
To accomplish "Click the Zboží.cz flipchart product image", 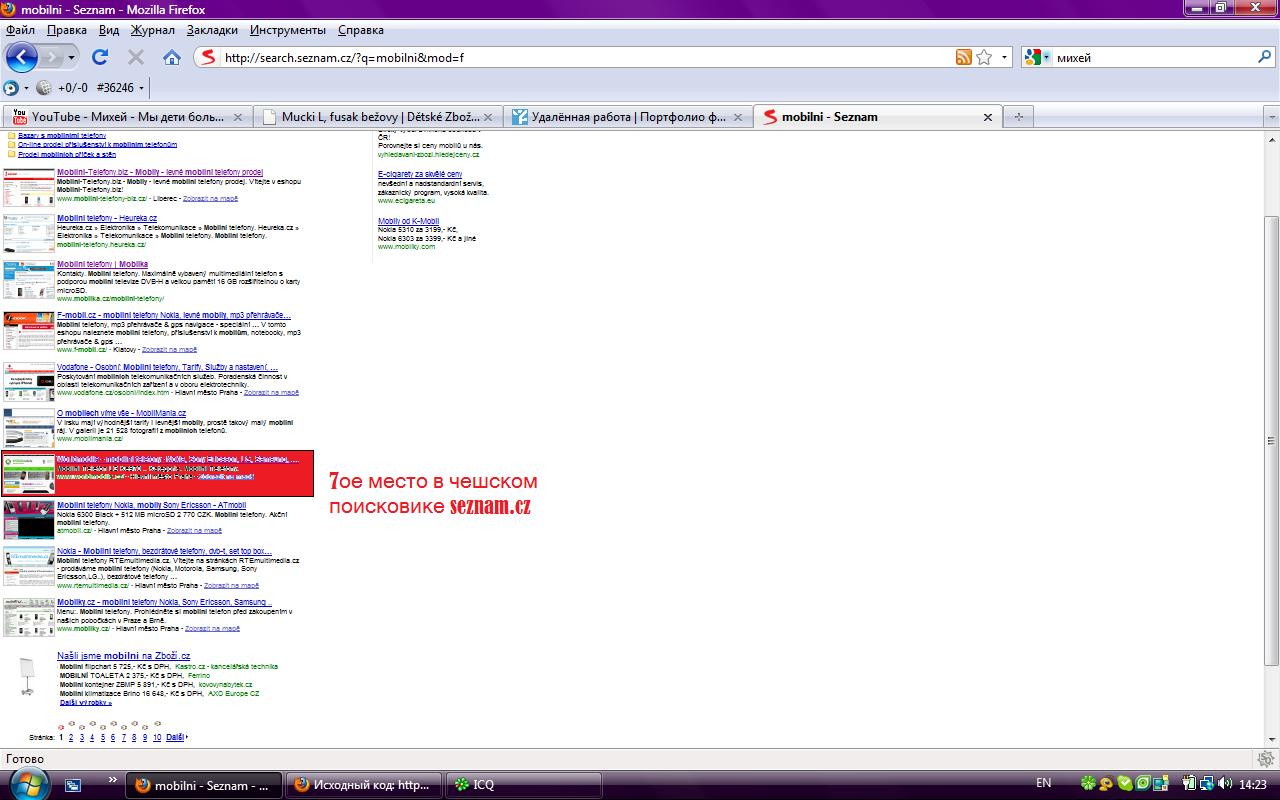I will click(x=28, y=675).
